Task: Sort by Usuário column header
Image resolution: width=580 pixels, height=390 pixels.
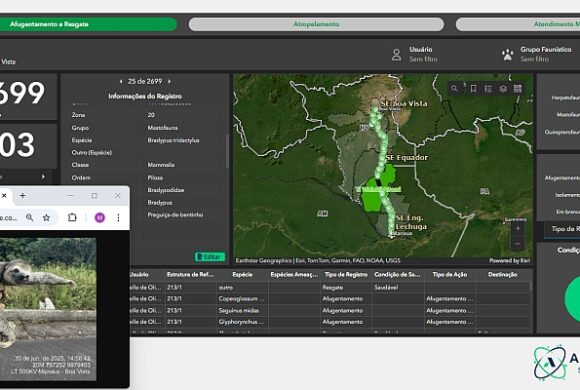Action: 139,275
